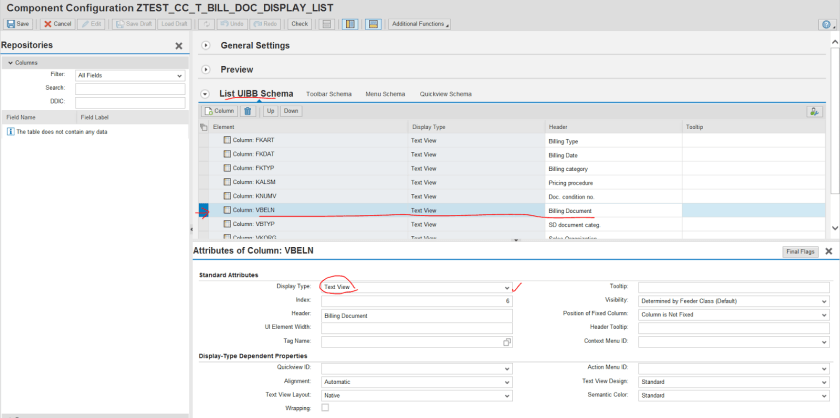Switch to the Toolbar Schema tab
Image resolution: width=840 pixels, height=418 pixels.
pos(328,94)
